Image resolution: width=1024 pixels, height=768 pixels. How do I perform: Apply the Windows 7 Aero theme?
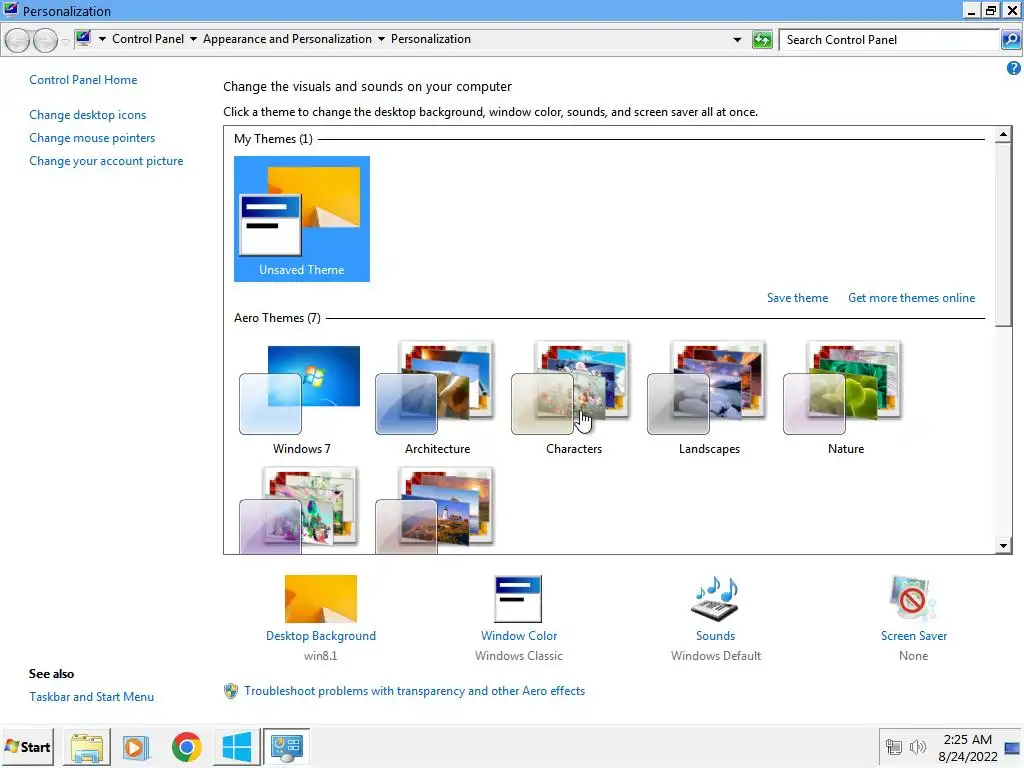[x=302, y=398]
